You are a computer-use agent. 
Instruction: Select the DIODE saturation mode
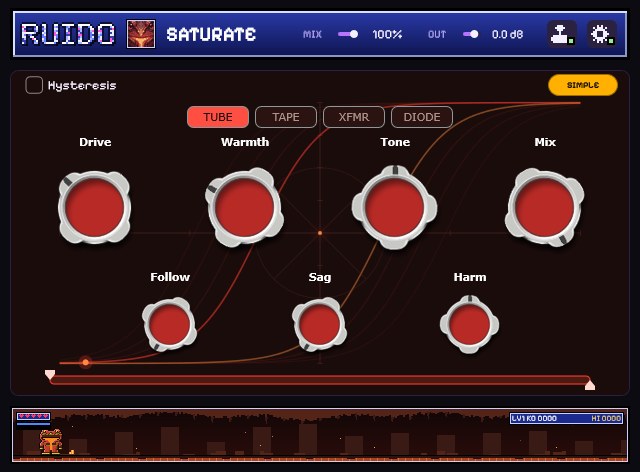422,117
